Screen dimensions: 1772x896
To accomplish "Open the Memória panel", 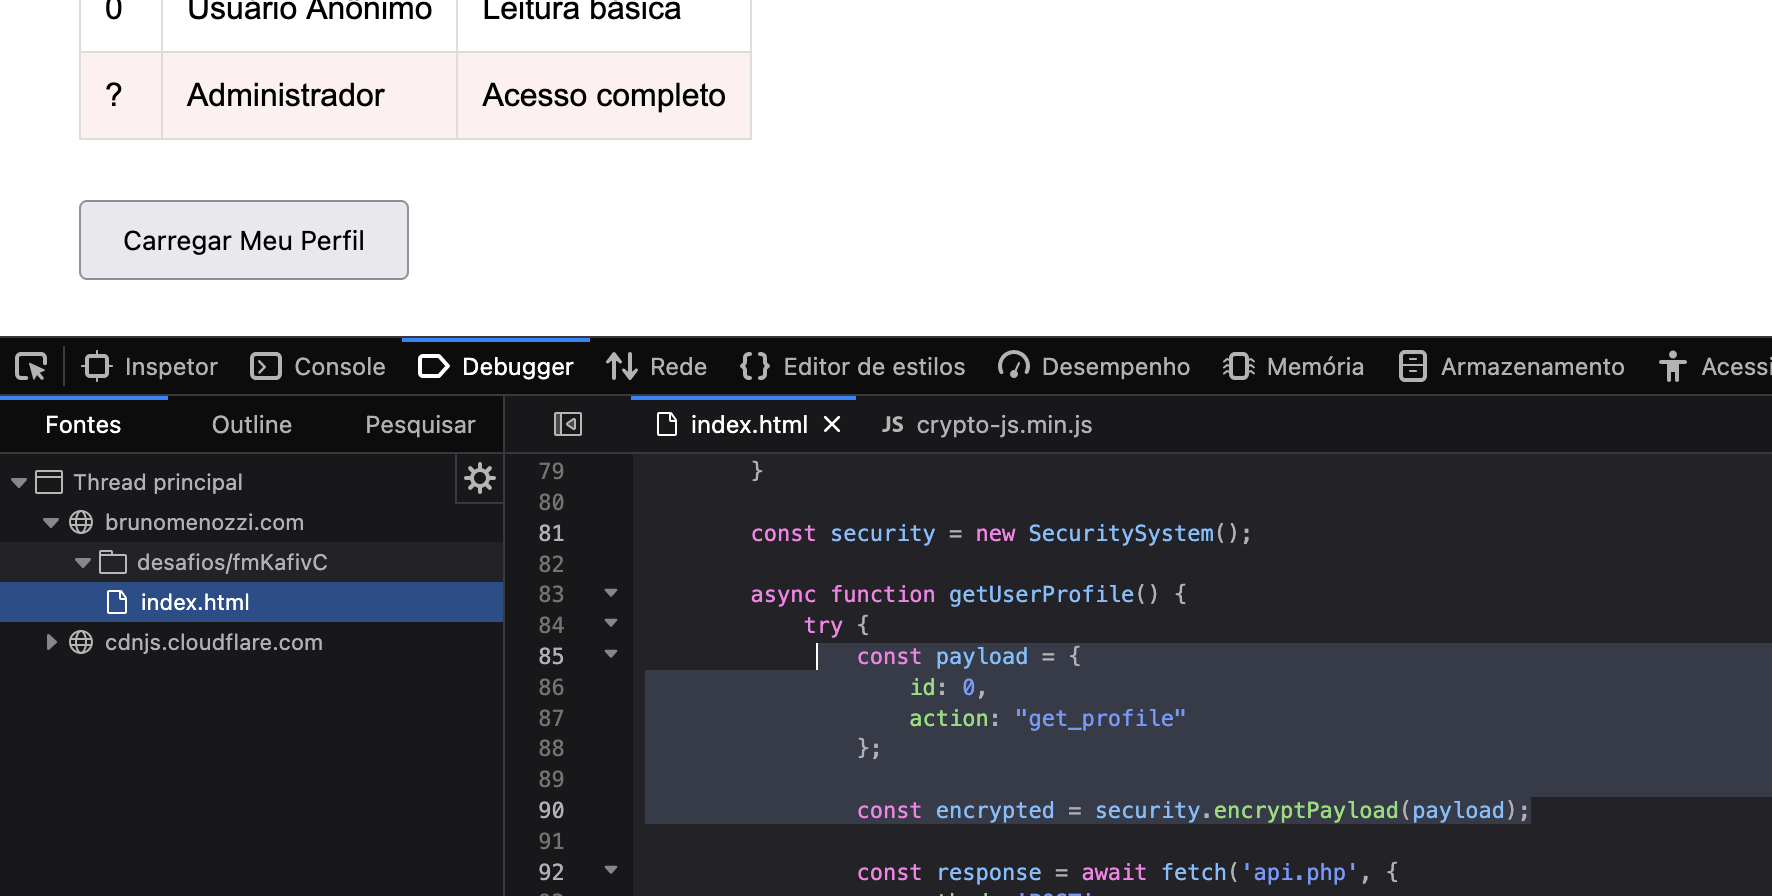I will click(1293, 367).
